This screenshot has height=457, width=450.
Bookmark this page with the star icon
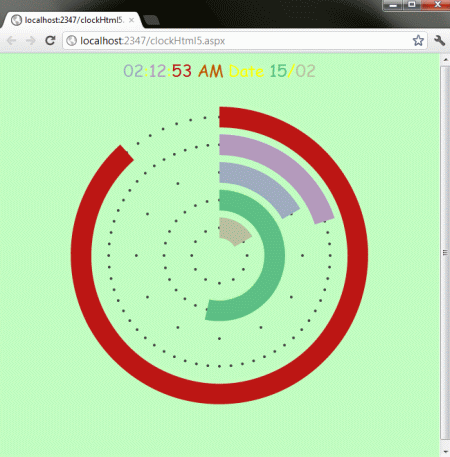[418, 41]
